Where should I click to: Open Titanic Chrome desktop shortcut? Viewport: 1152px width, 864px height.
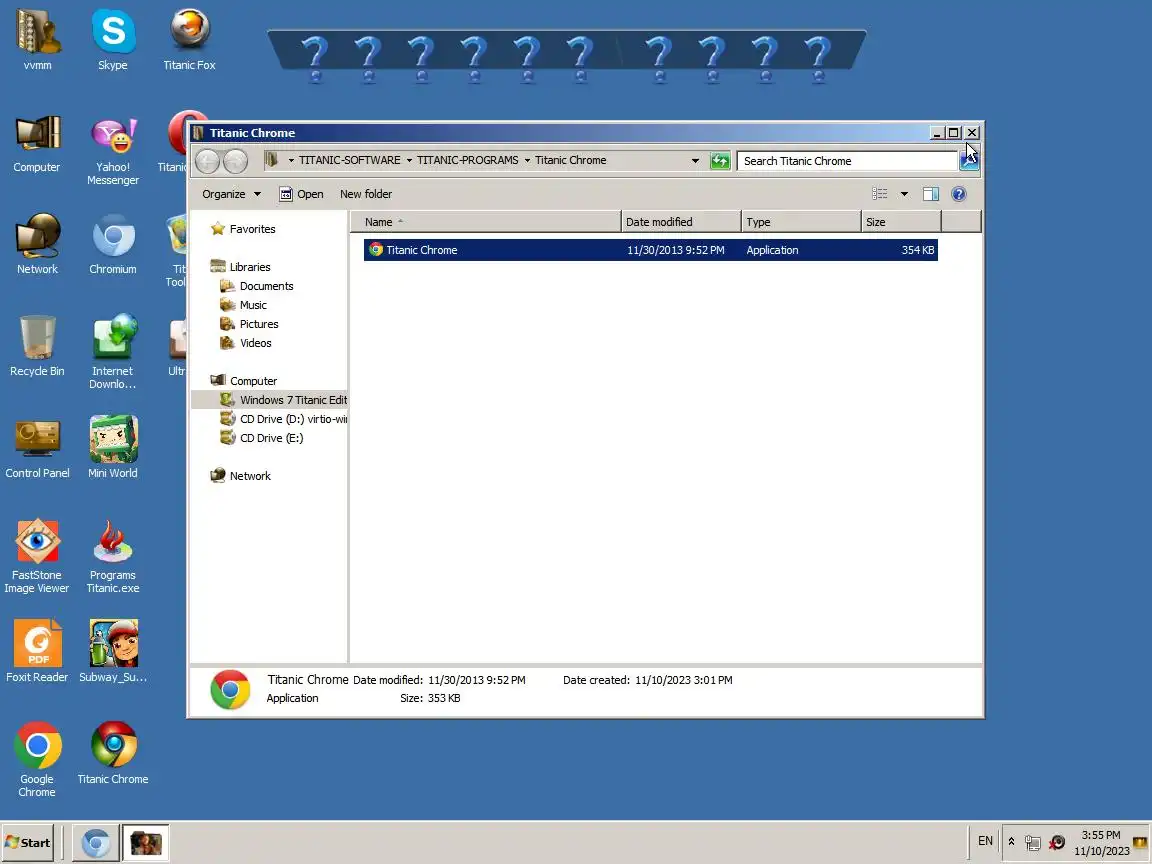coord(112,753)
